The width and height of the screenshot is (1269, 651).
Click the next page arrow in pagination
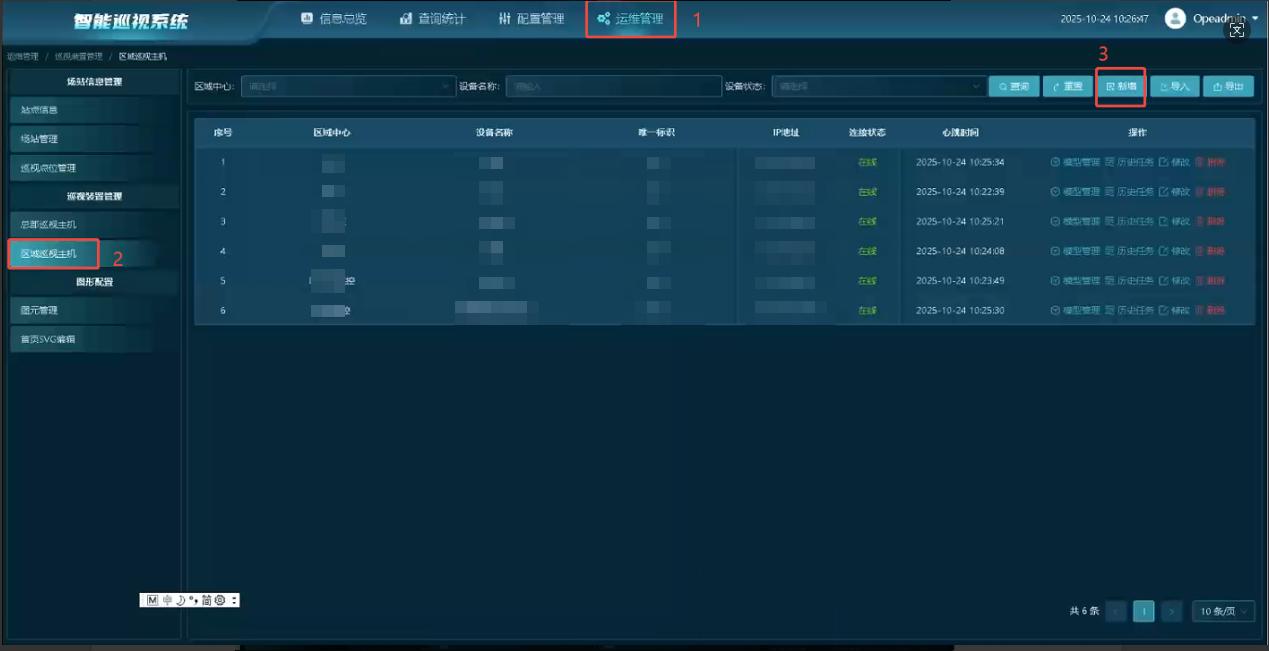coord(1172,611)
